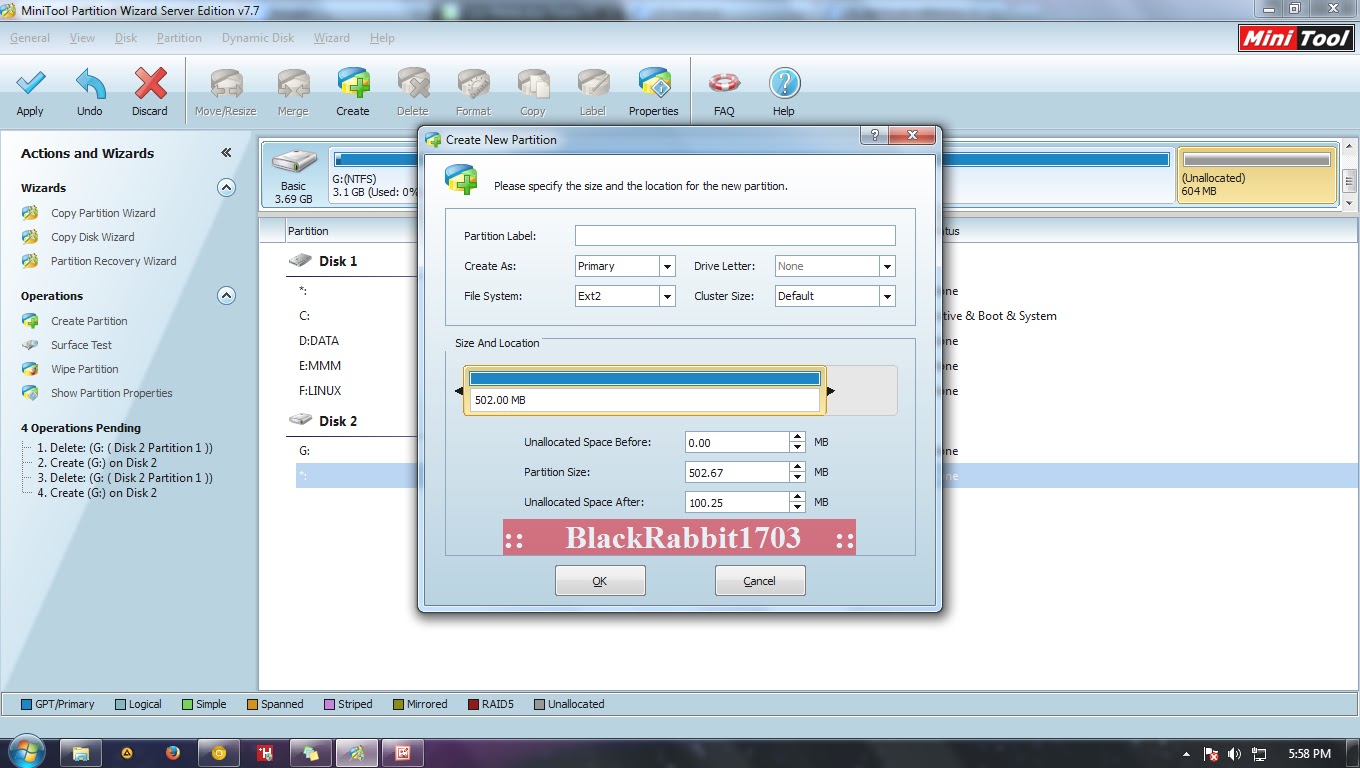The width and height of the screenshot is (1360, 768).
Task: Open the Cluster Size dropdown
Action: pyautogui.click(x=886, y=296)
